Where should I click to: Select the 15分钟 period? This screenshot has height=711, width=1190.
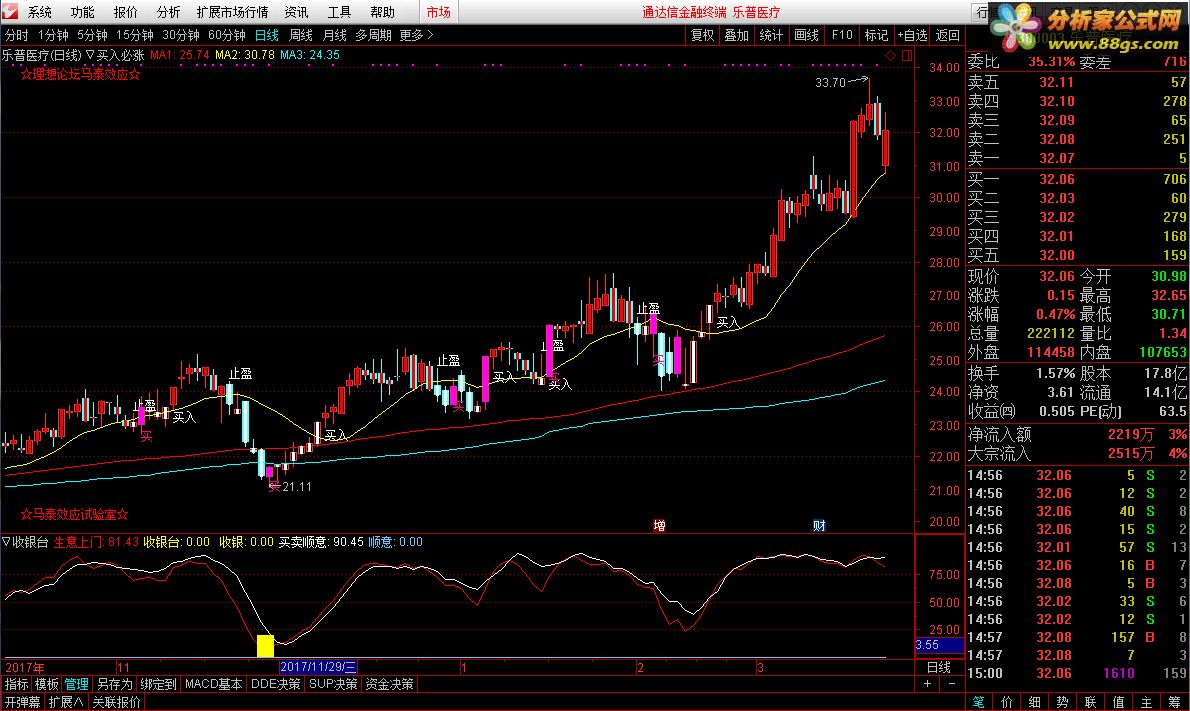coord(134,35)
